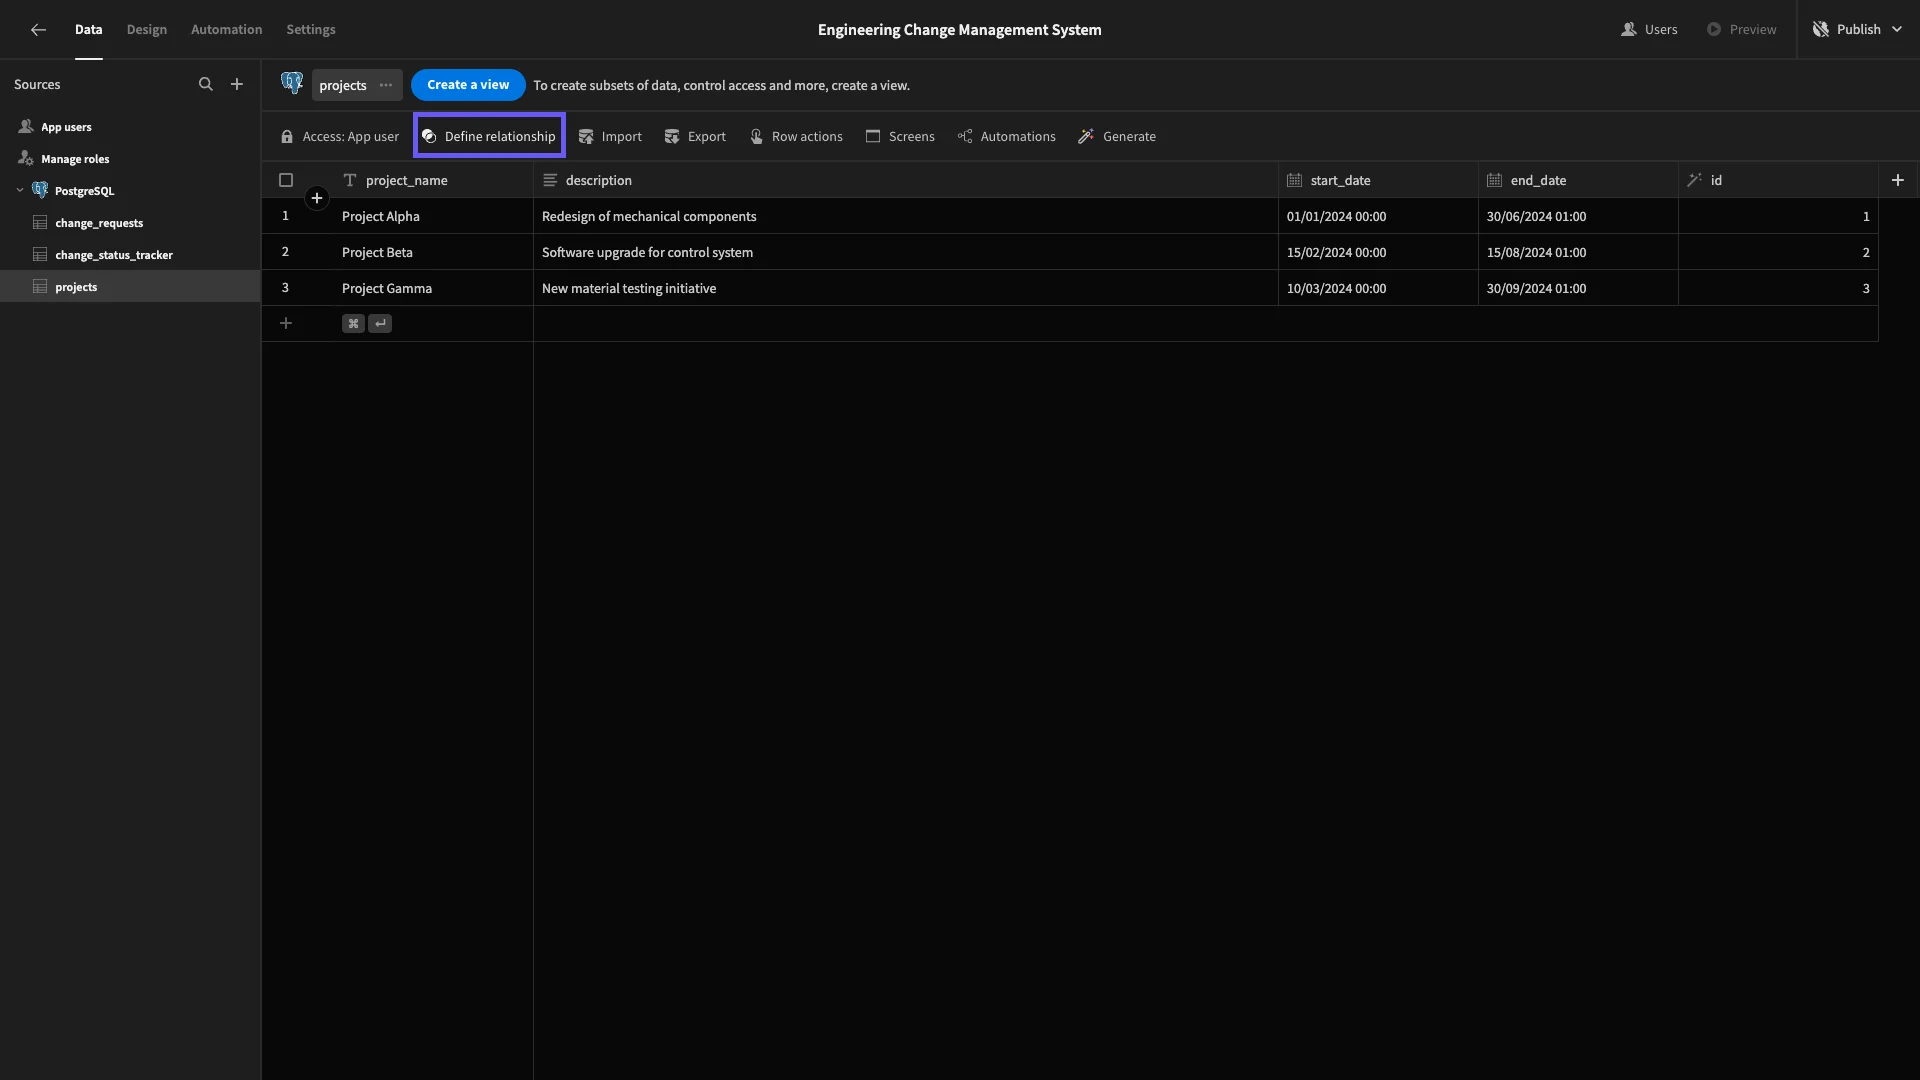Add a new source with the plus icon

237,85
